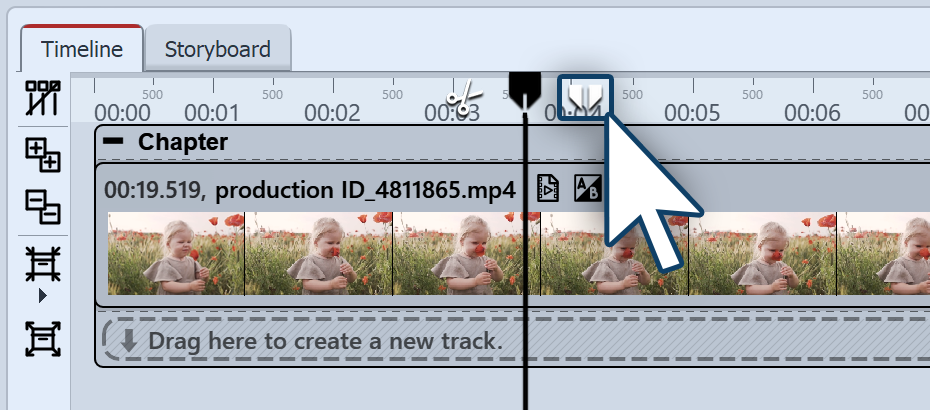
Task: Collapse the Chapter with the minus button
Action: click(115, 142)
